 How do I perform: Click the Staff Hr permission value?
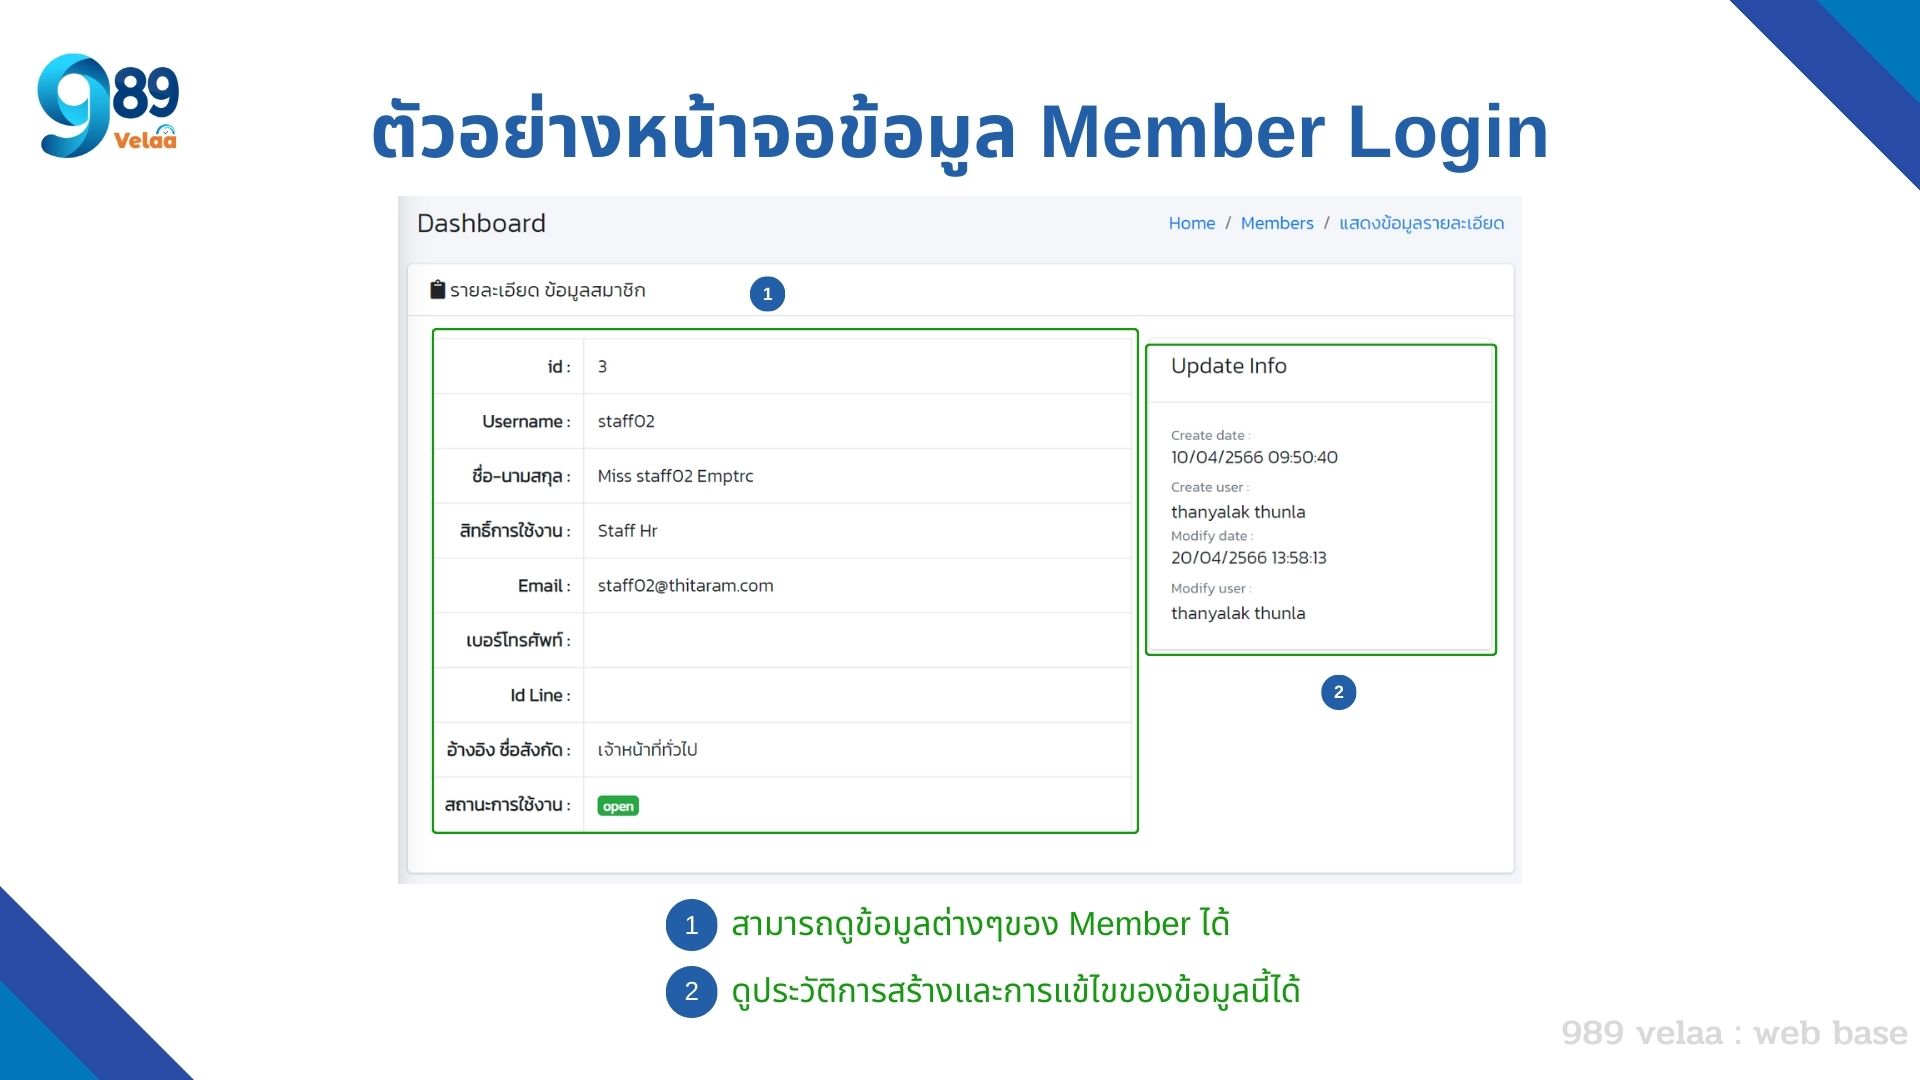pyautogui.click(x=627, y=531)
